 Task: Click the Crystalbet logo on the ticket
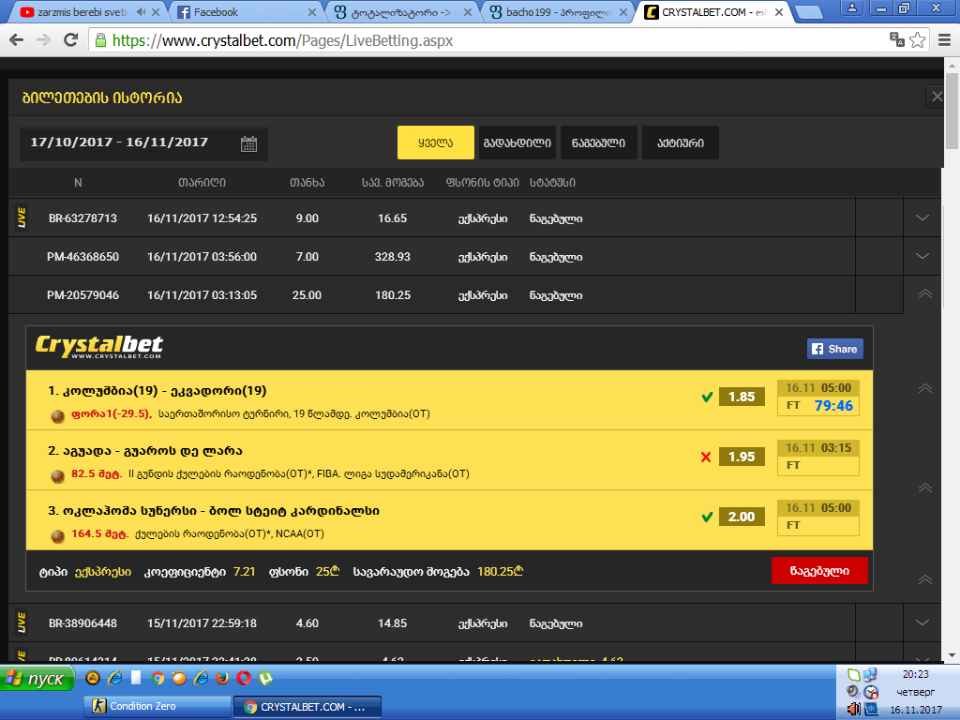coord(99,347)
